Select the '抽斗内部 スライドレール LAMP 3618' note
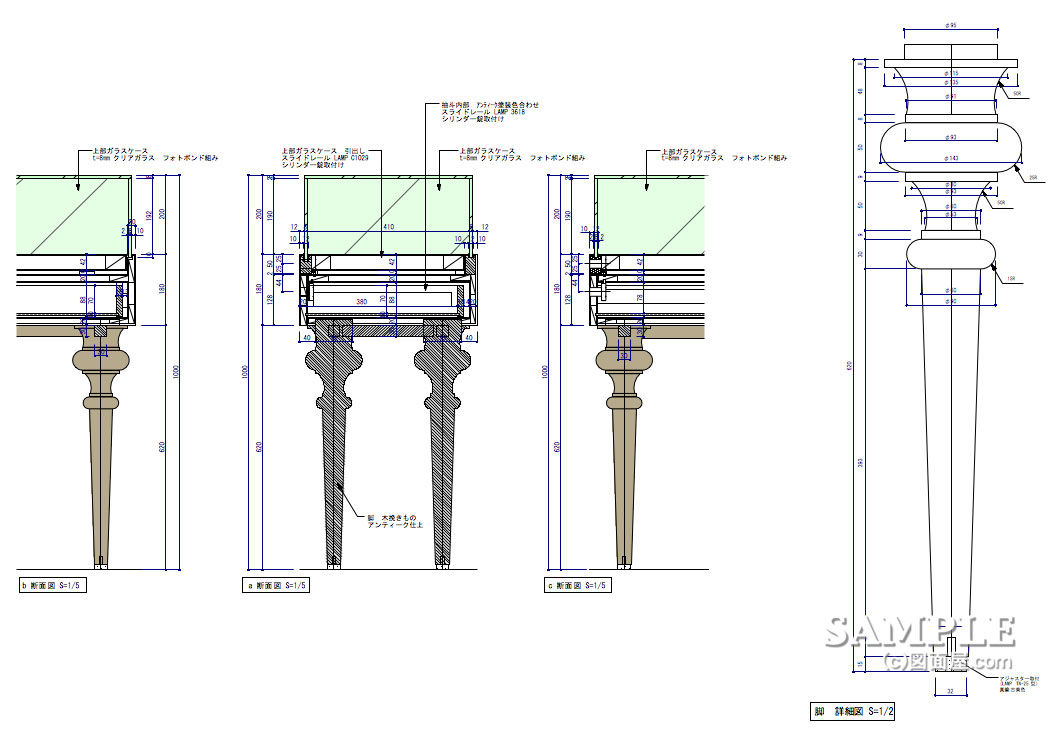This screenshot has height=735, width=1055. coord(490,112)
